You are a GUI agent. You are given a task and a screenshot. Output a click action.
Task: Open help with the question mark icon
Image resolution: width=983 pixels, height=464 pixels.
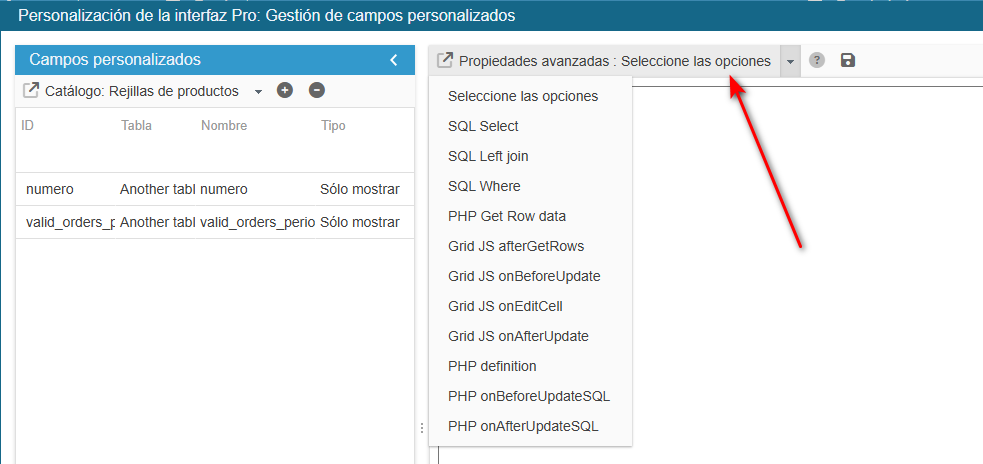pyautogui.click(x=816, y=61)
